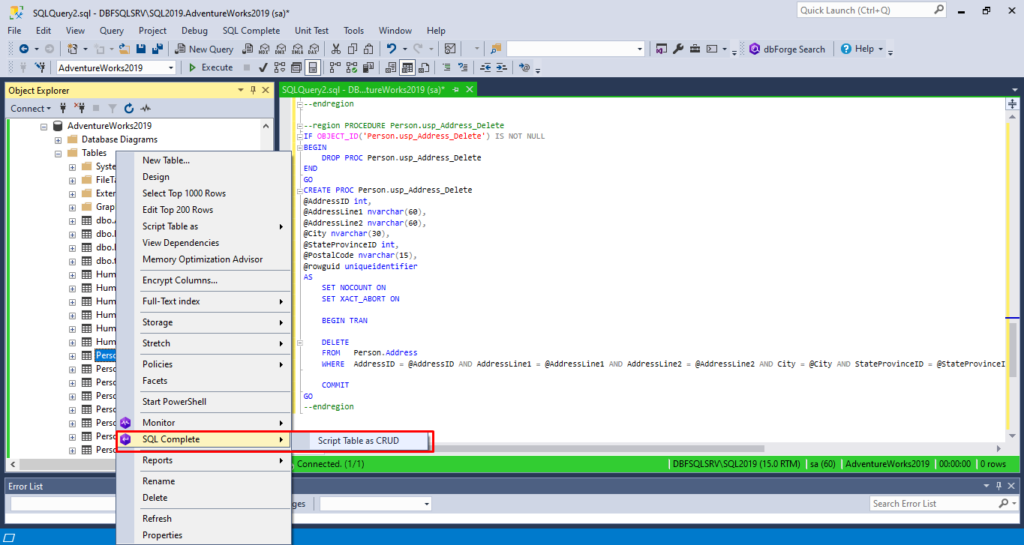Expand Full-Text index submenu
Screen dimensions: 1024x545
pyautogui.click(x=203, y=301)
